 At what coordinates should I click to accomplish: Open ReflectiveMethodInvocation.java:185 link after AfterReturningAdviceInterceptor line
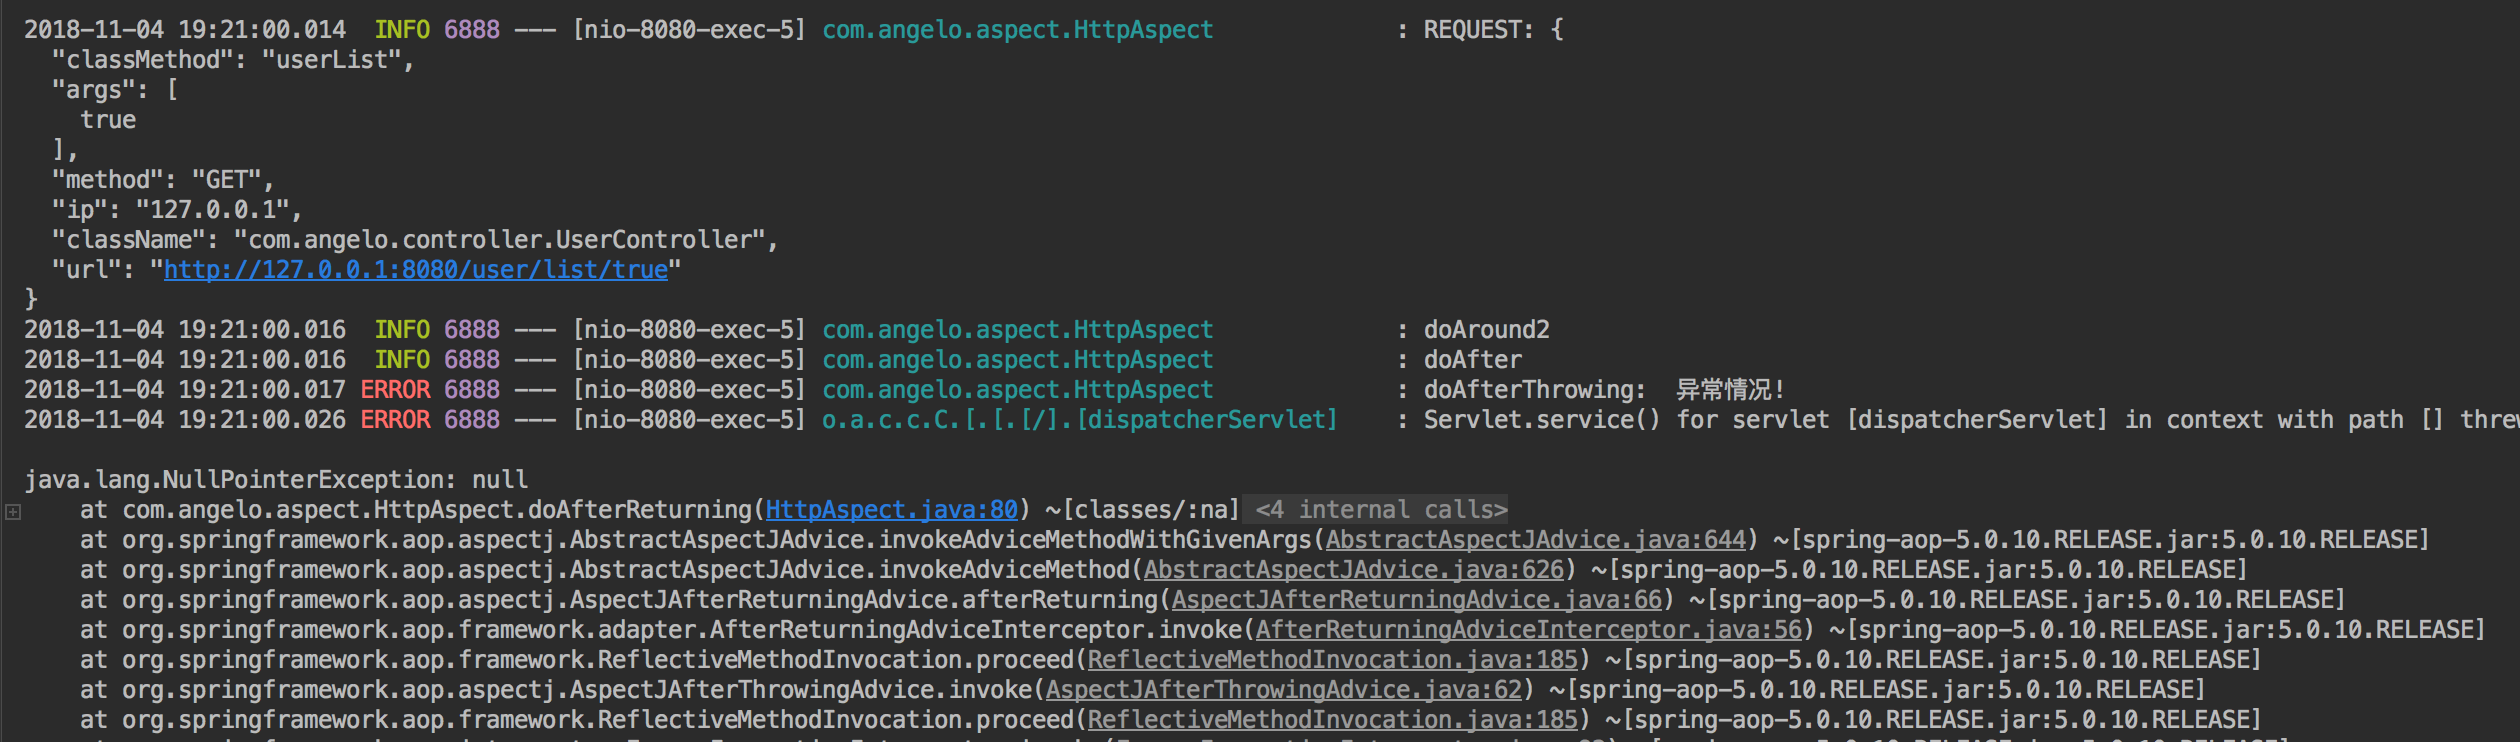point(1332,660)
